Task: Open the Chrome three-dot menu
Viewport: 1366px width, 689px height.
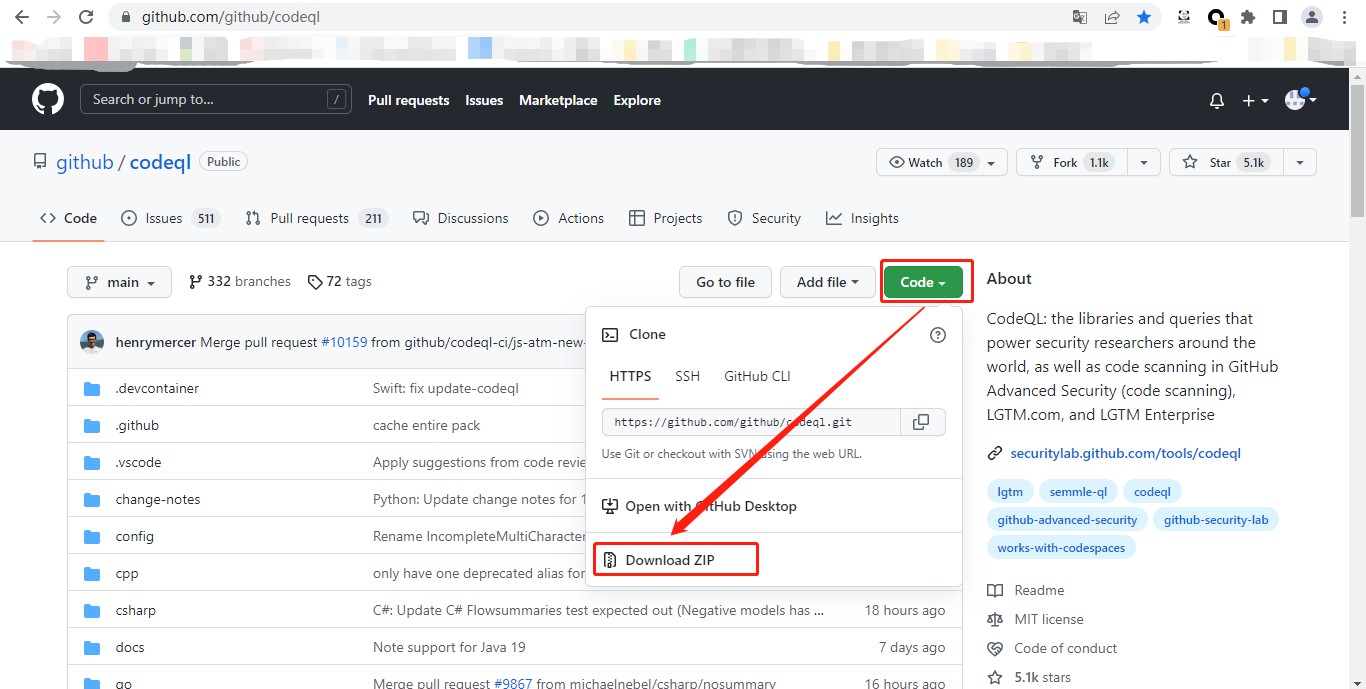Action: (x=1343, y=17)
